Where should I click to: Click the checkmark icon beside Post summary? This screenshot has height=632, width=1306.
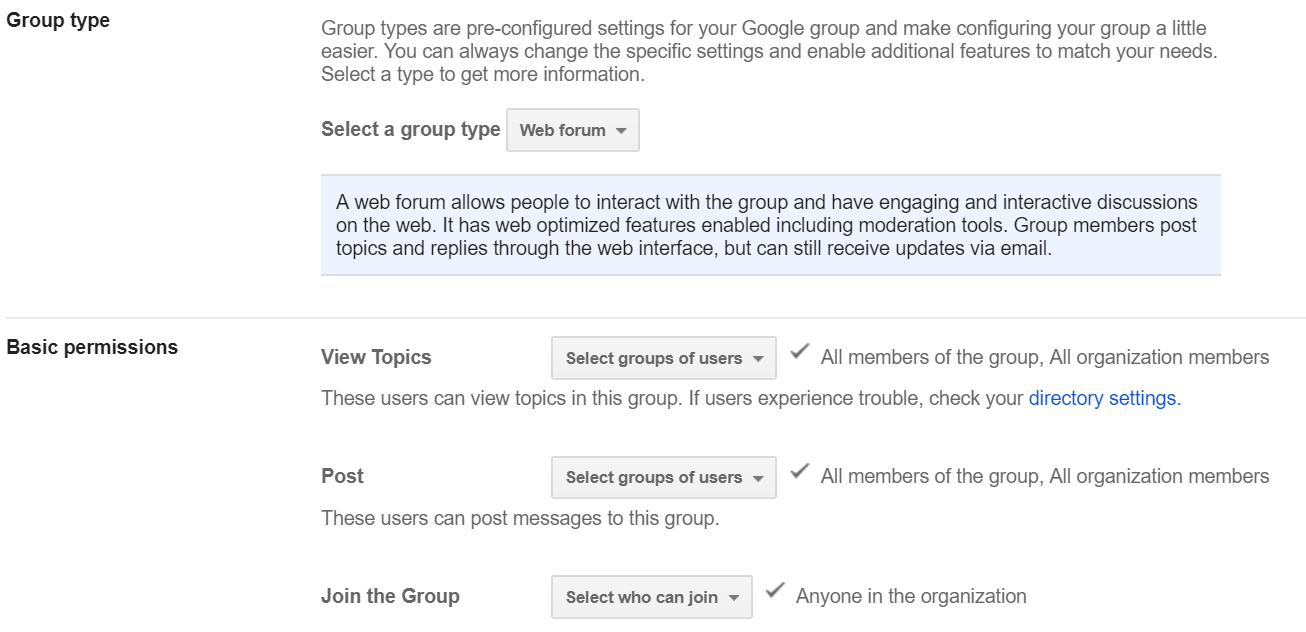[x=799, y=472]
